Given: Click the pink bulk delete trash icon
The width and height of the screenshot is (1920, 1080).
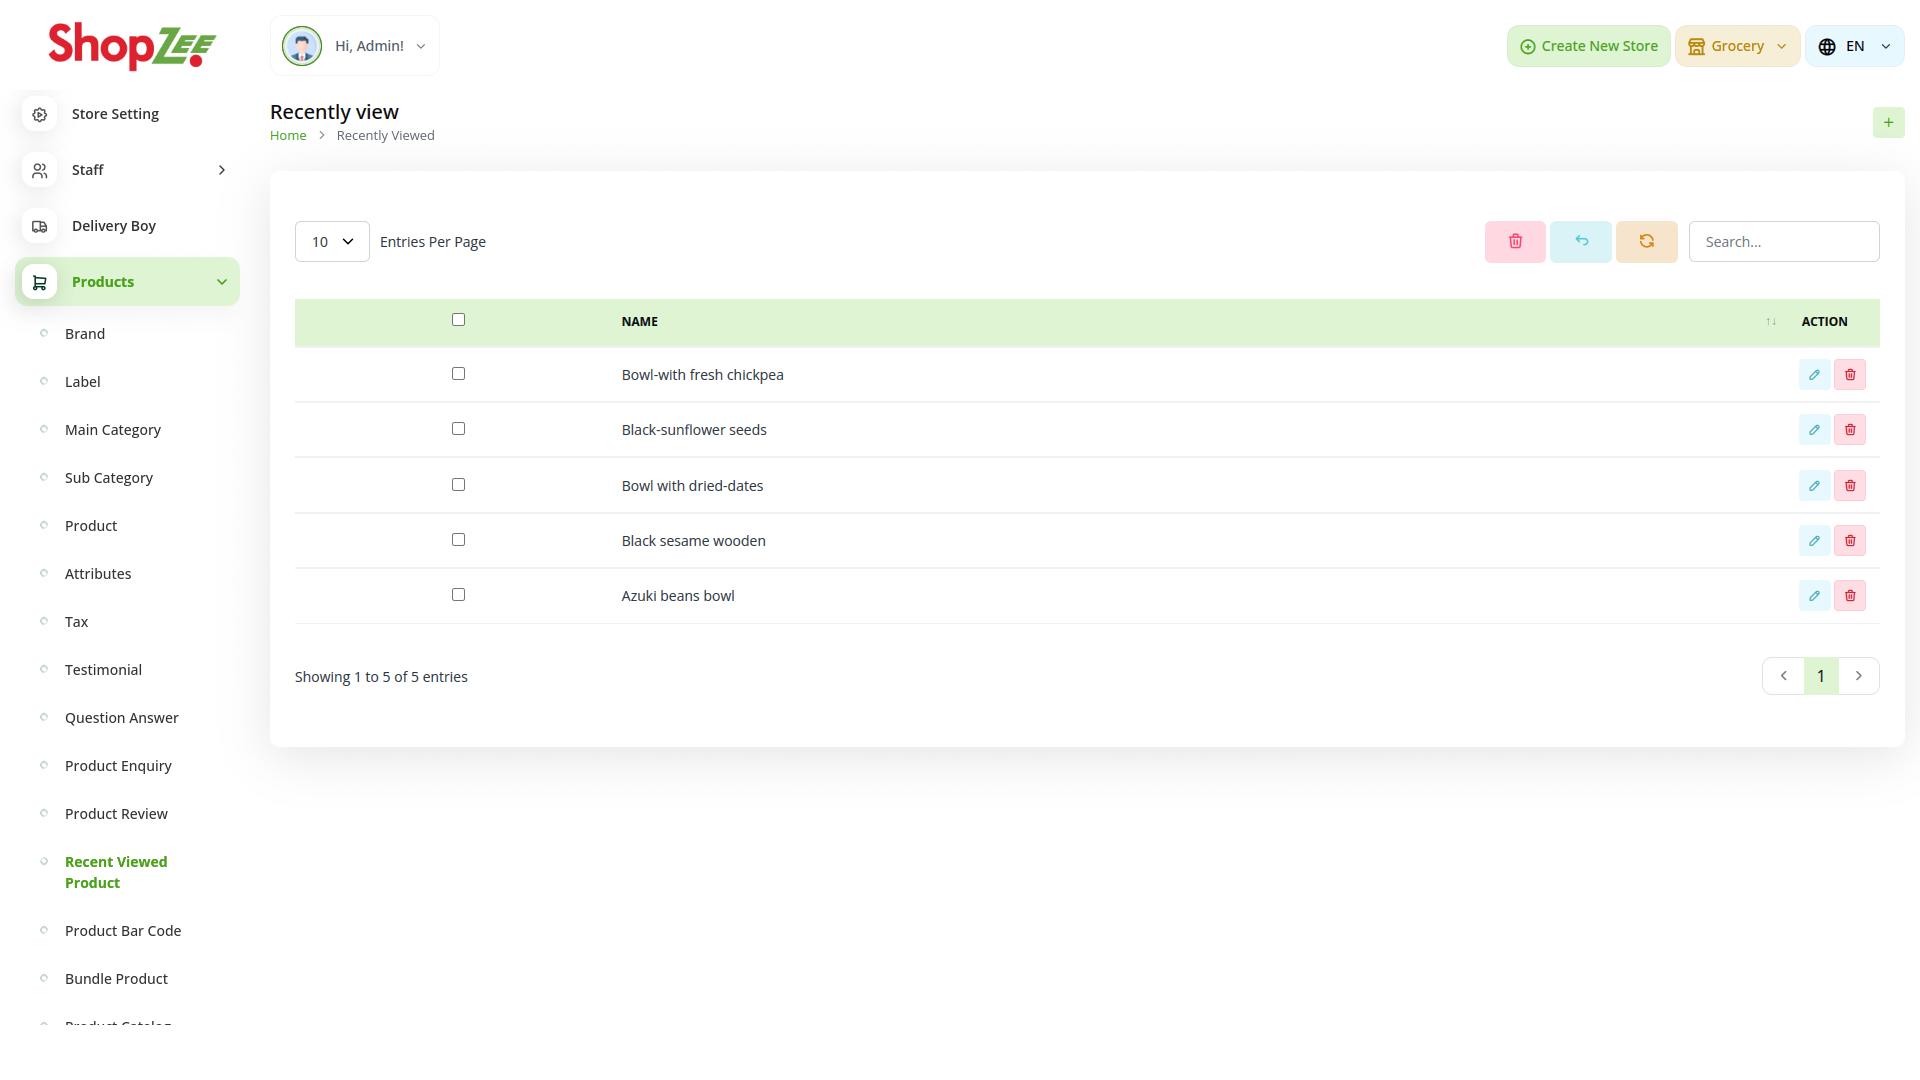Looking at the screenshot, I should click(1515, 242).
